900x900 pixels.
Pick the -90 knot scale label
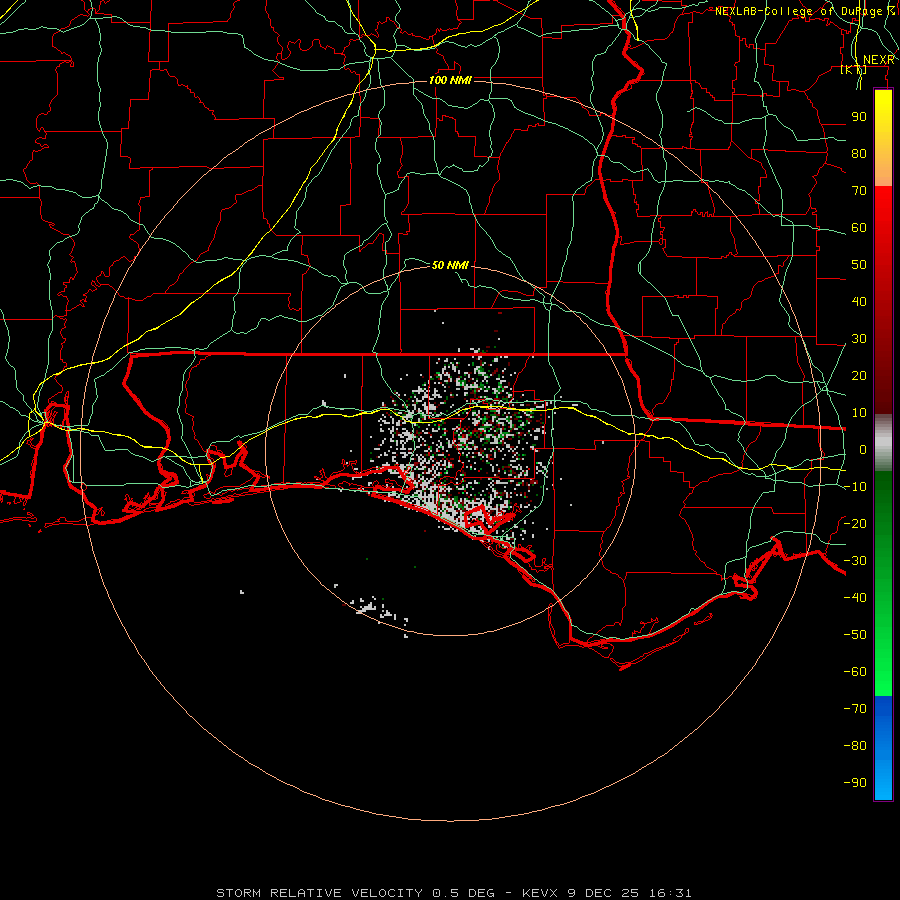(855, 783)
